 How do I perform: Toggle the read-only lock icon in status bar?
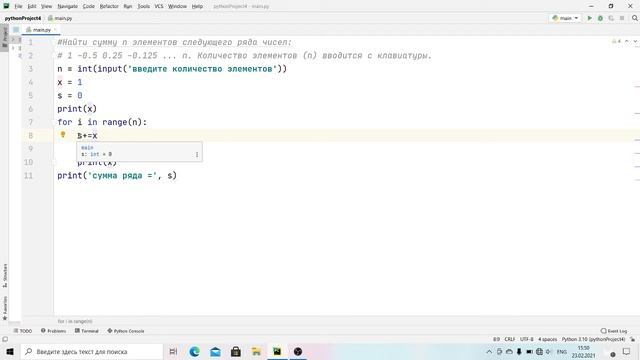[x=633, y=339]
